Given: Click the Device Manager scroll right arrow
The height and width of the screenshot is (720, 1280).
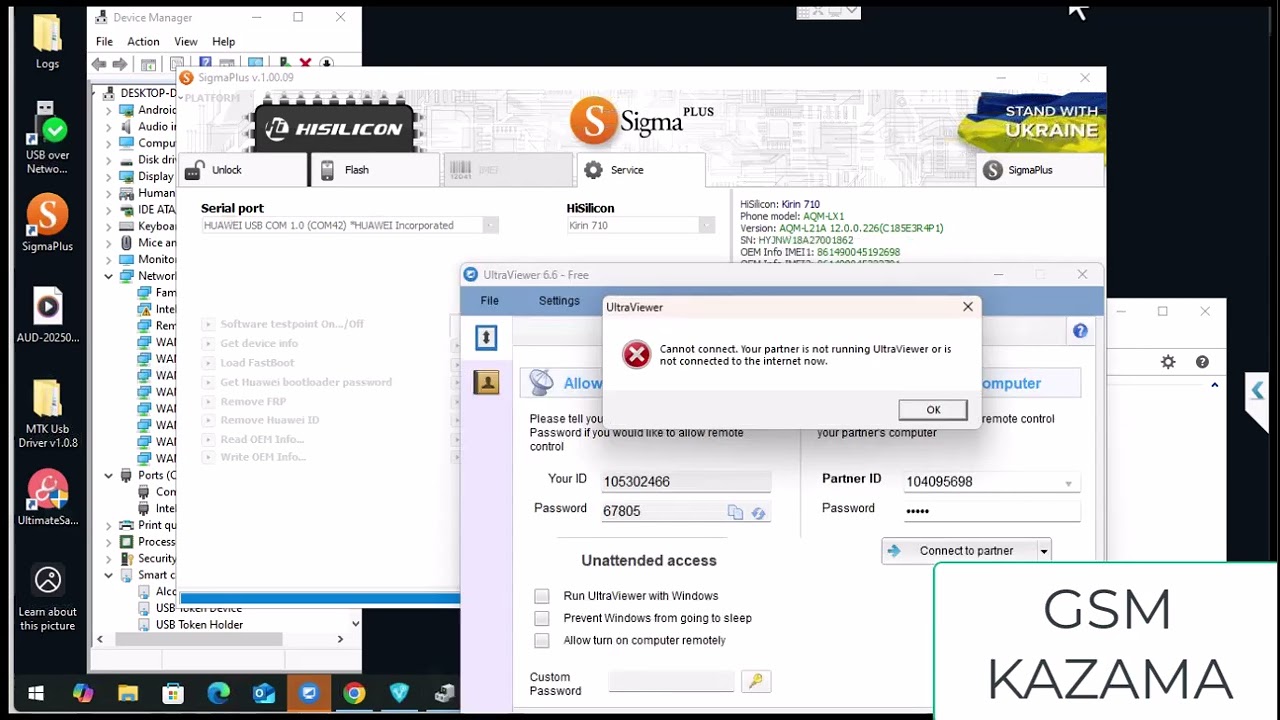Looking at the screenshot, I should pyautogui.click(x=340, y=639).
